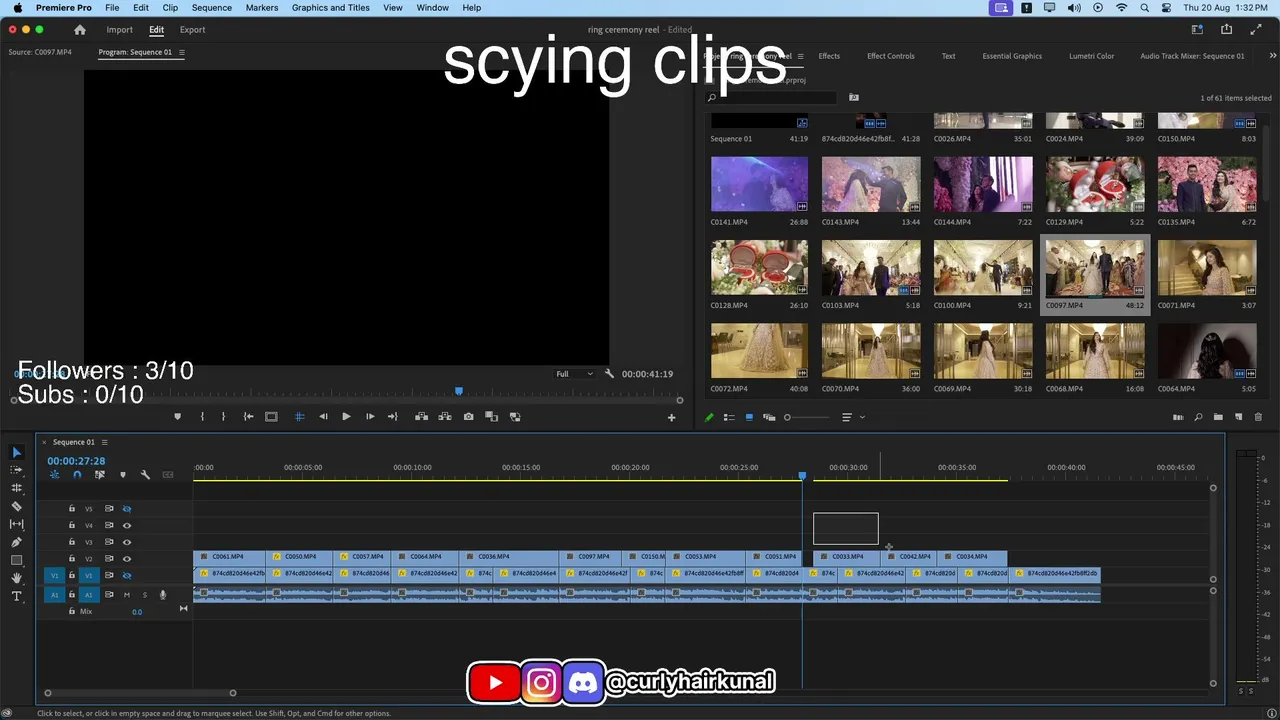
Task: Step forward one frame in Program monitor
Action: (x=370, y=417)
